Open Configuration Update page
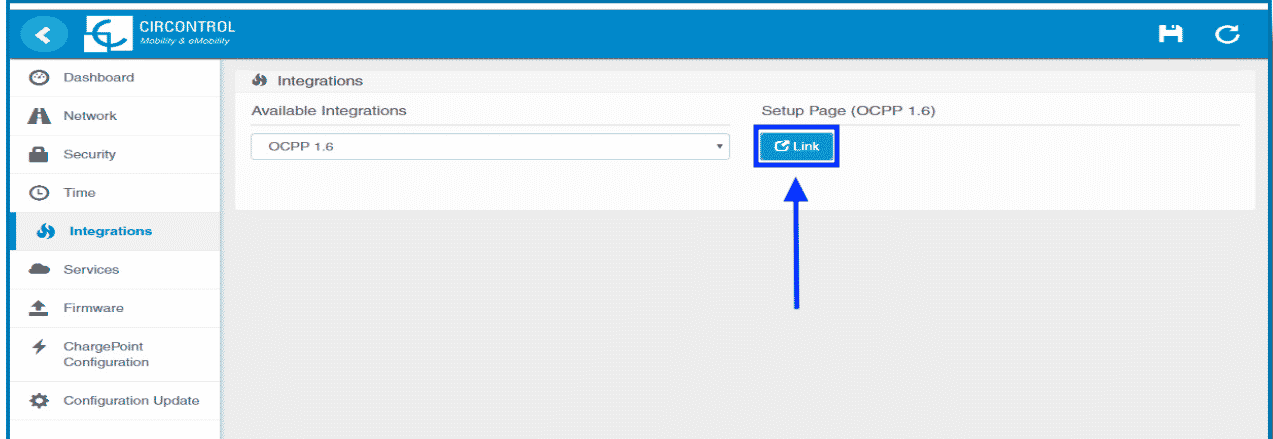The width and height of the screenshot is (1273, 439). [115, 401]
